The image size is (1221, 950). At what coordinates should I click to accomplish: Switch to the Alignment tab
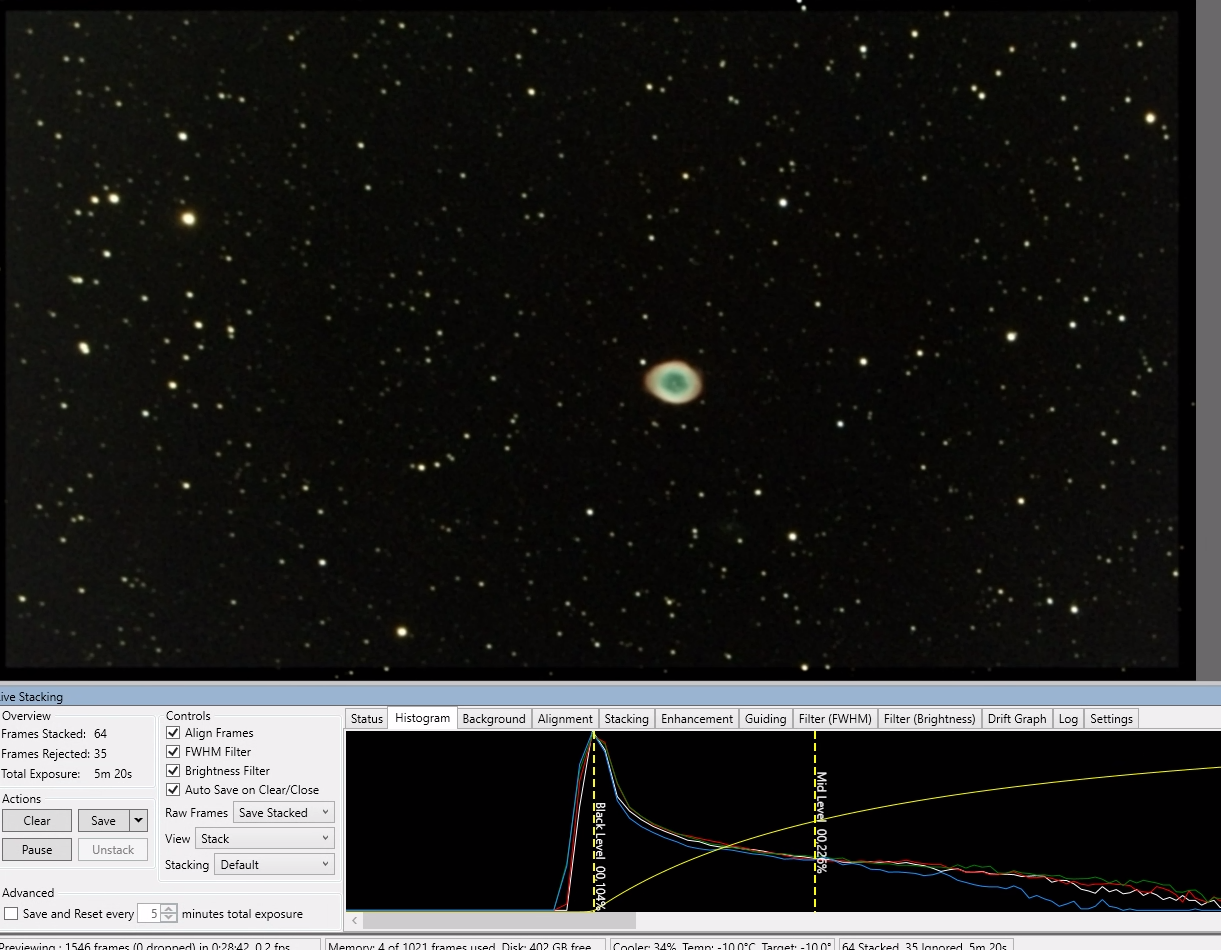pos(565,719)
